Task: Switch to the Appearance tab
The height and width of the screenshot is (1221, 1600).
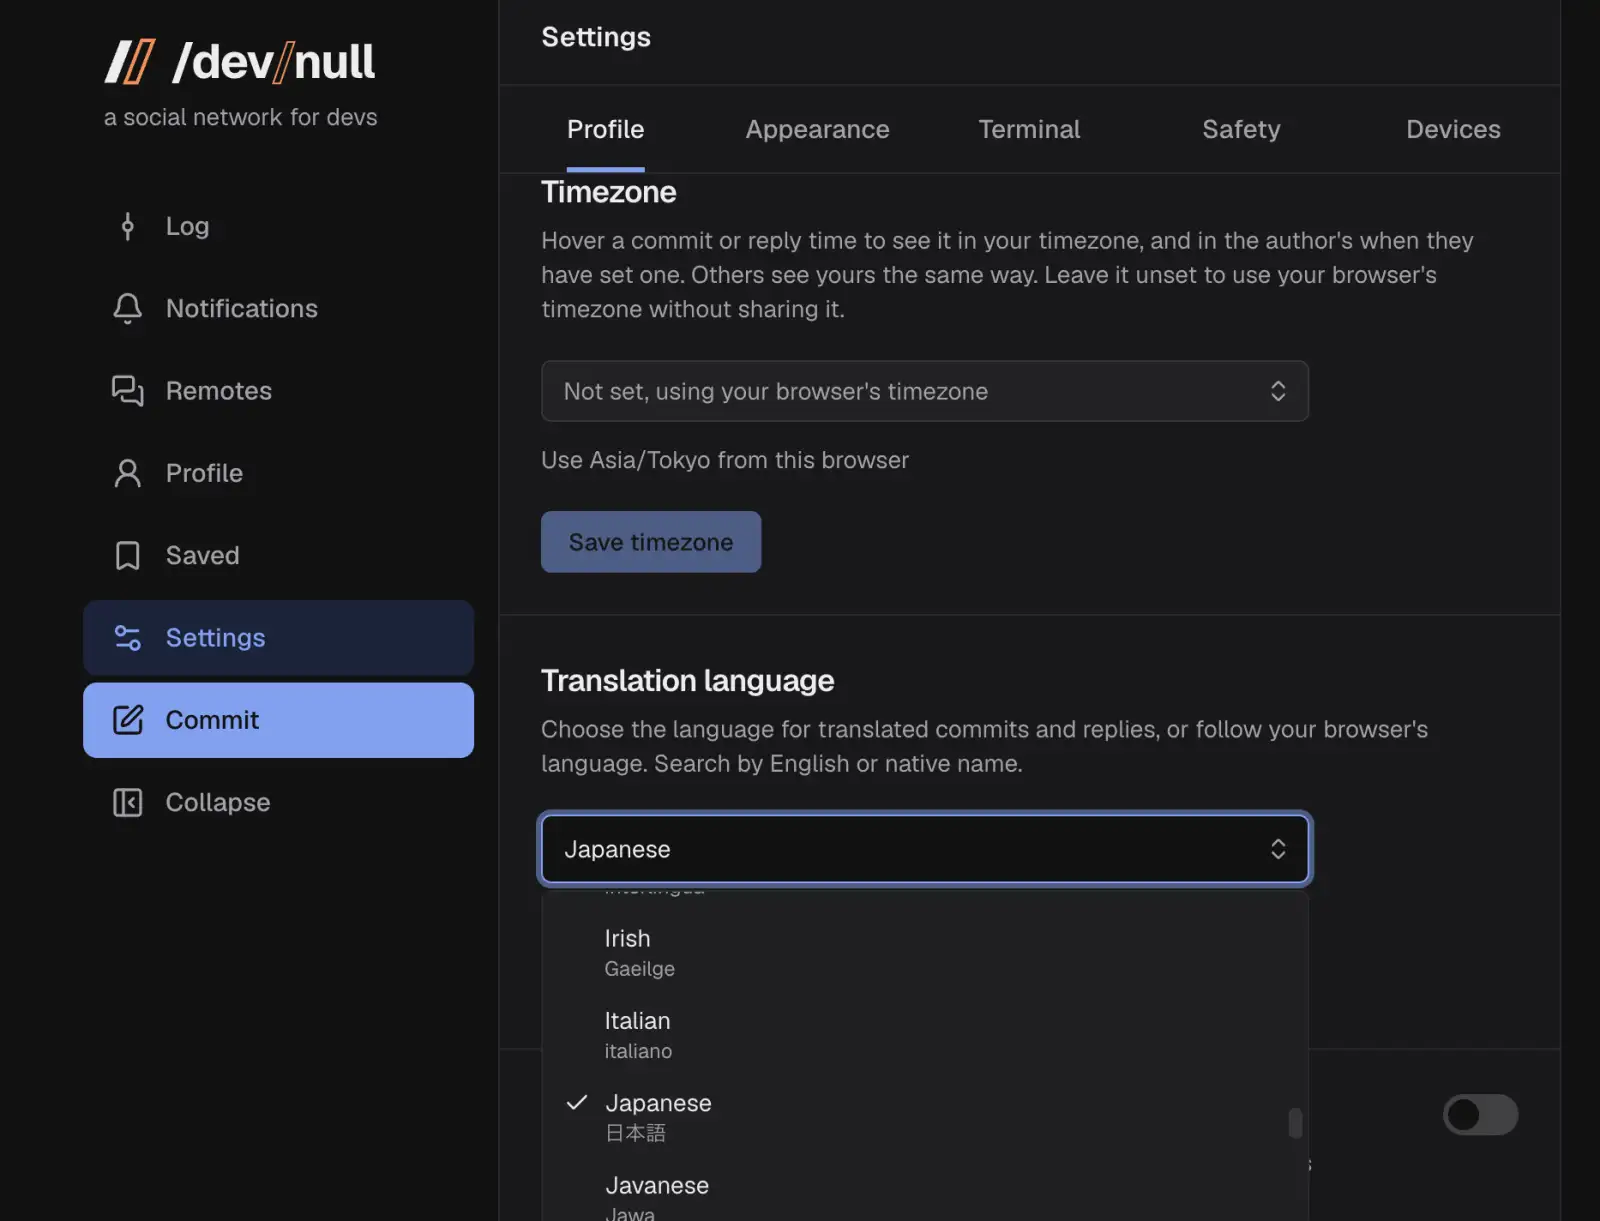Action: click(817, 129)
